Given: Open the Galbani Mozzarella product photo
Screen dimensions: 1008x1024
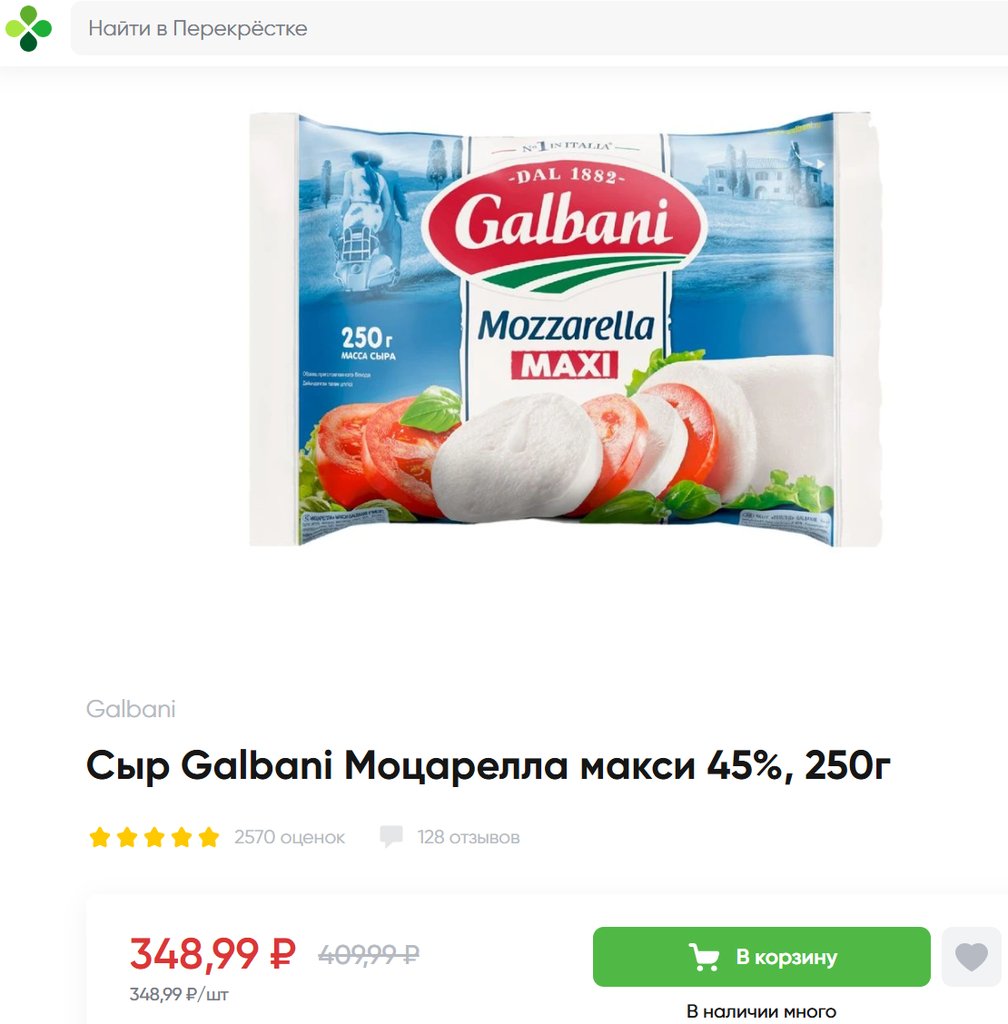Looking at the screenshot, I should click(566, 329).
